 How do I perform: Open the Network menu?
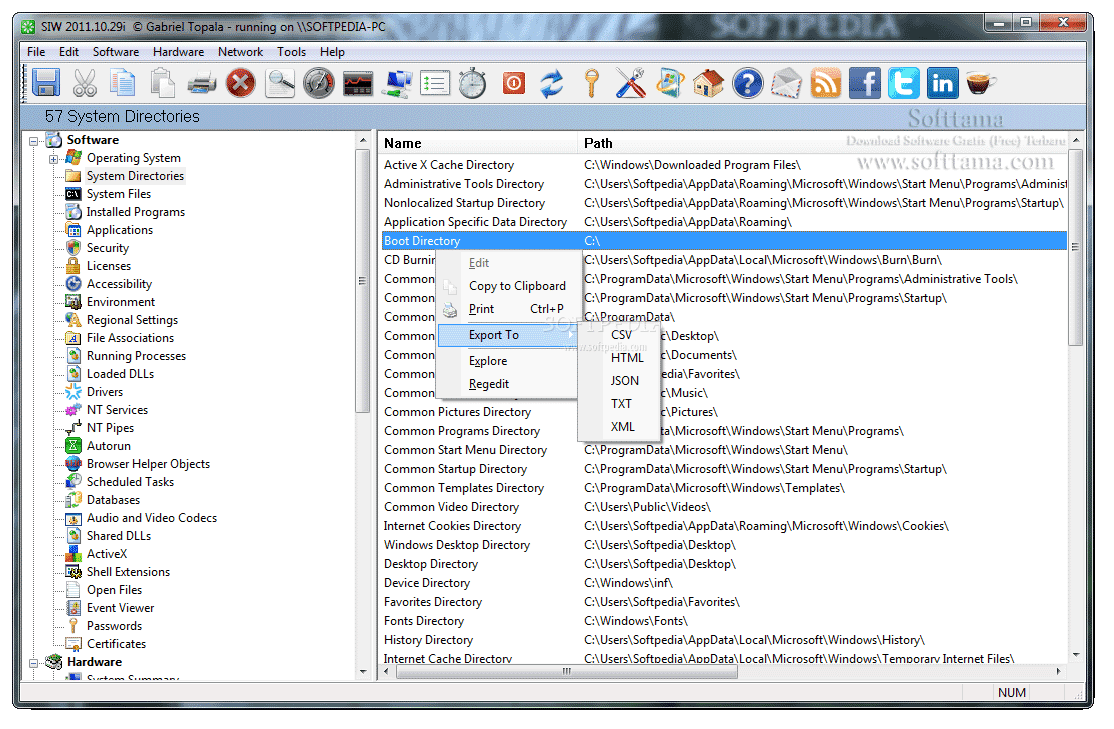(240, 51)
